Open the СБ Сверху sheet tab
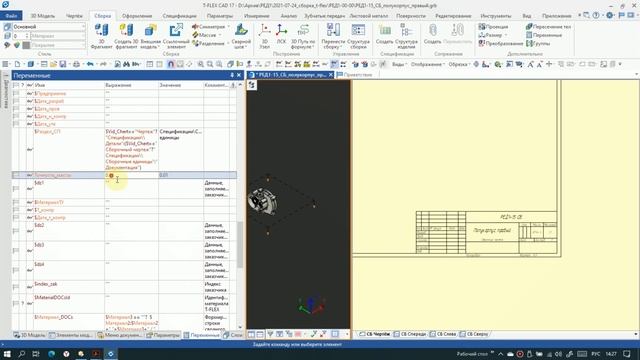The image size is (640, 360). pos(474,334)
